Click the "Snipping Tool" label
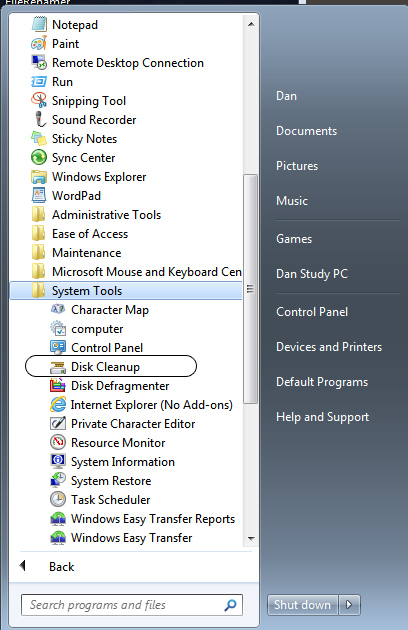 [89, 101]
